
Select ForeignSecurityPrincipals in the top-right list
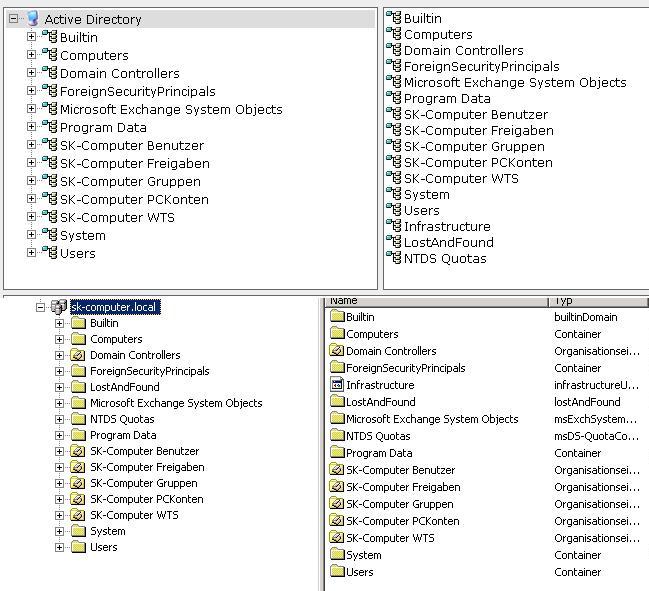point(481,66)
